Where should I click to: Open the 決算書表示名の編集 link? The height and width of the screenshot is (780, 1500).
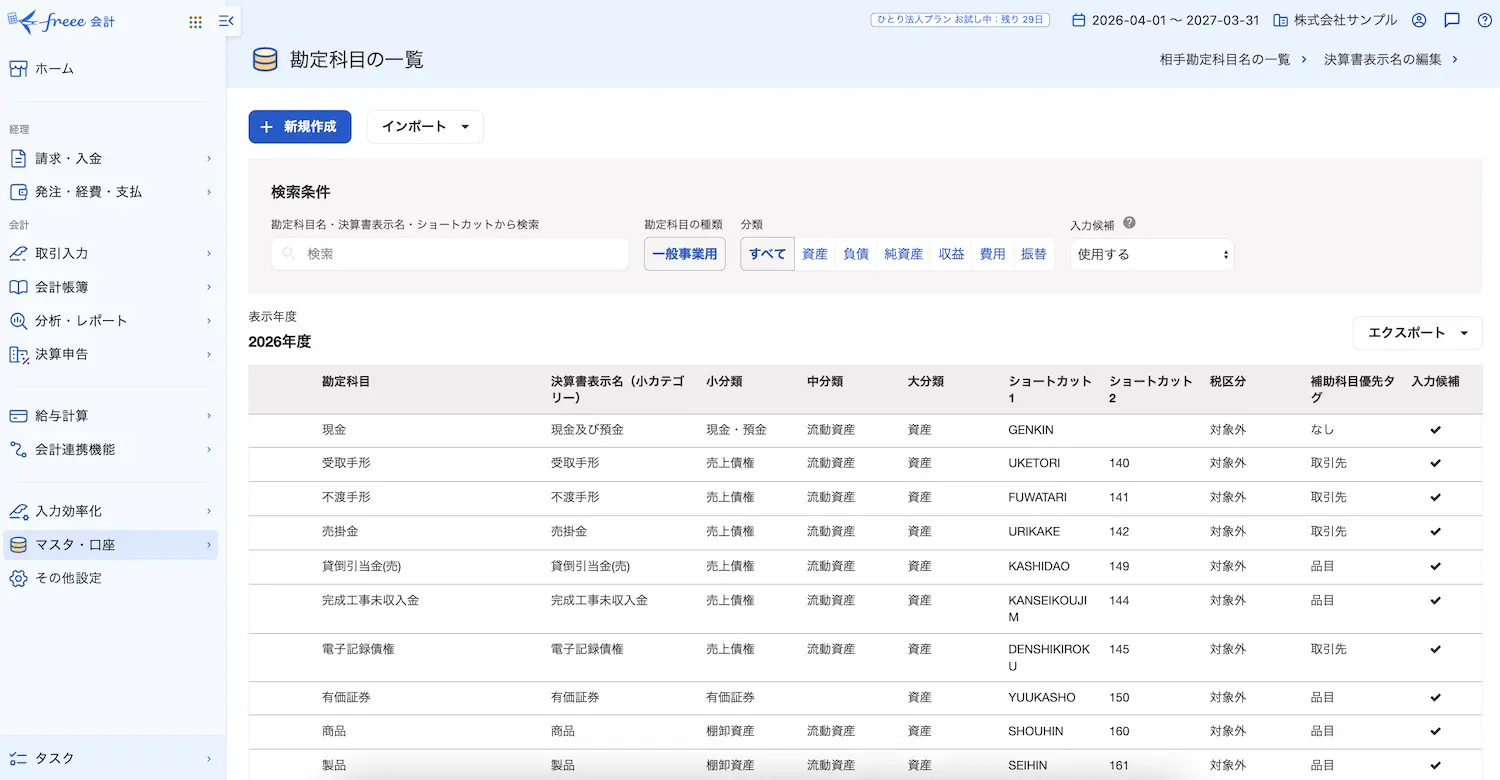coord(1391,60)
